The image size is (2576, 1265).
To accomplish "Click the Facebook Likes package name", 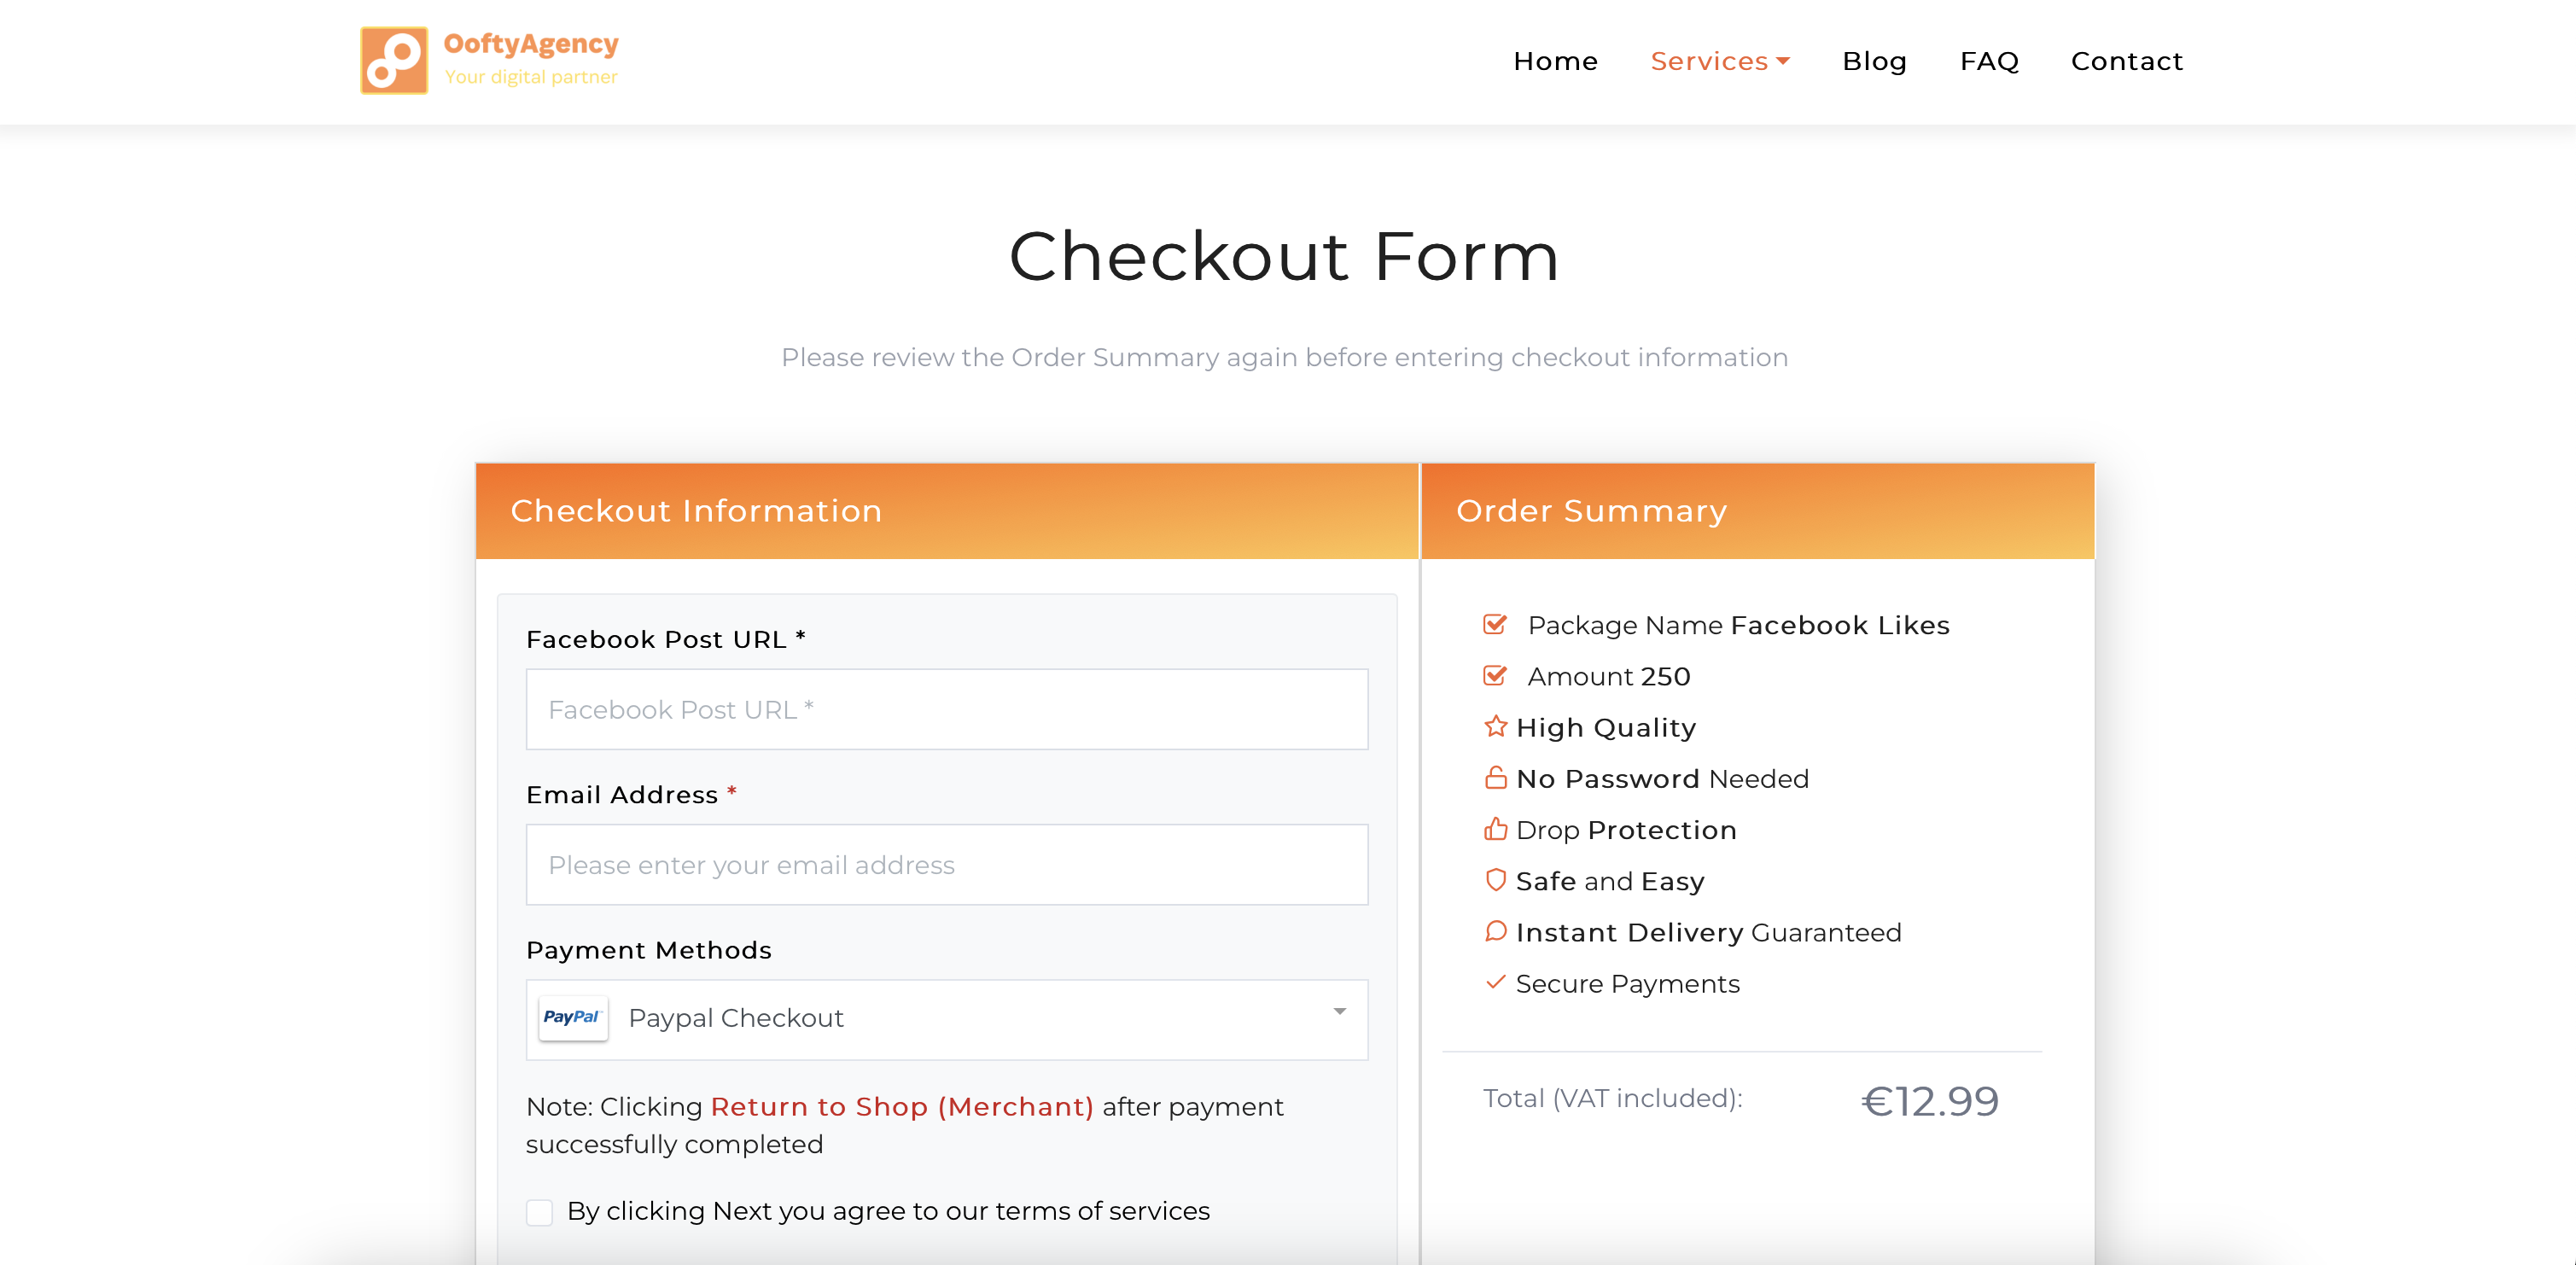I will [1840, 625].
